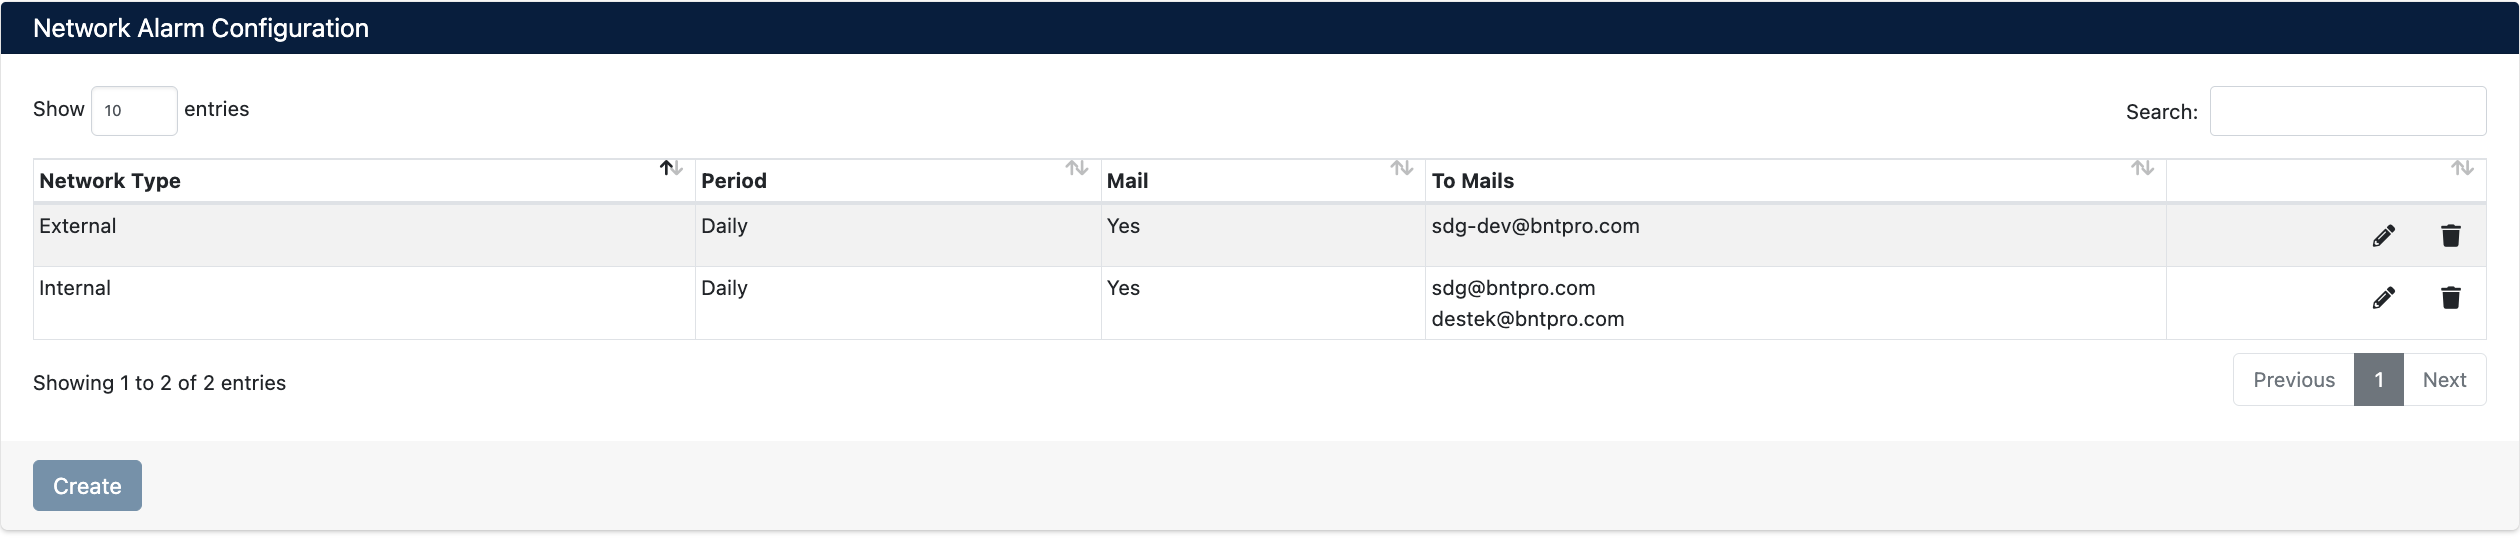Click the External network type cell
Screen dimensions: 2520x542
pyautogui.click(x=78, y=226)
